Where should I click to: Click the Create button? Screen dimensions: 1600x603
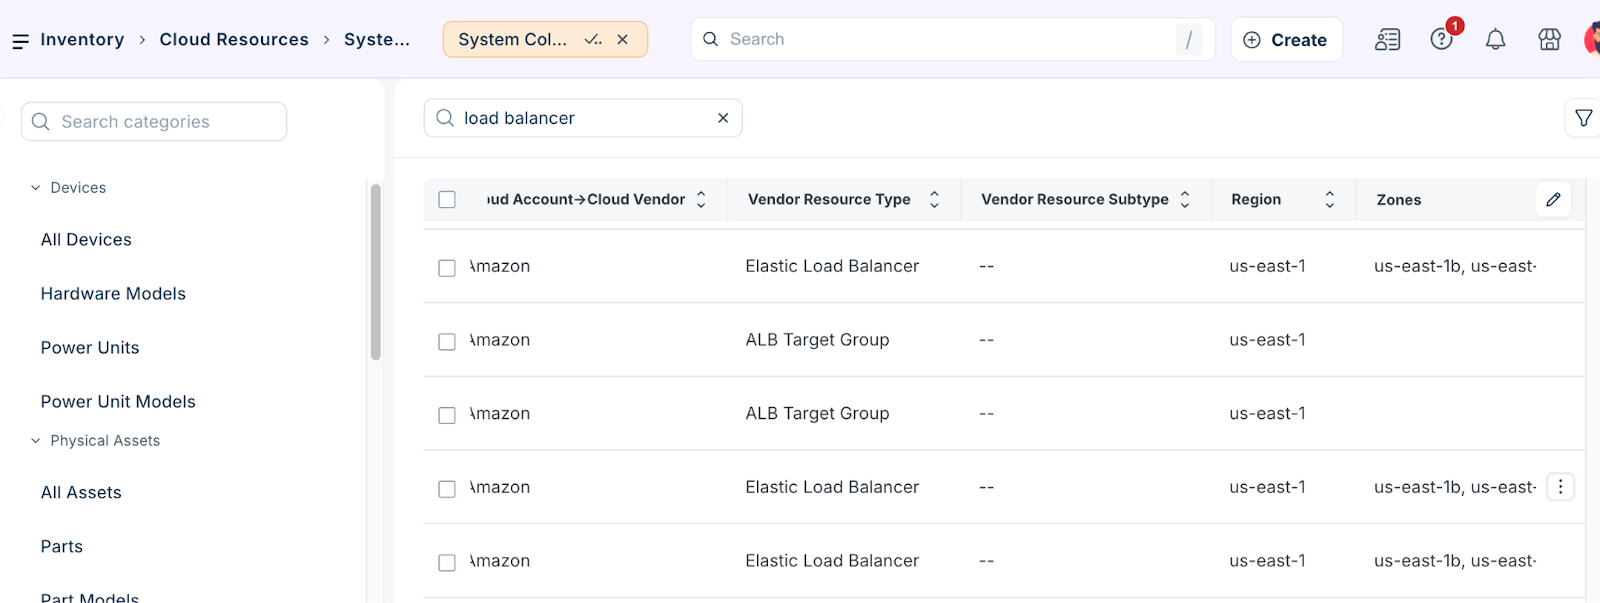coord(1286,40)
